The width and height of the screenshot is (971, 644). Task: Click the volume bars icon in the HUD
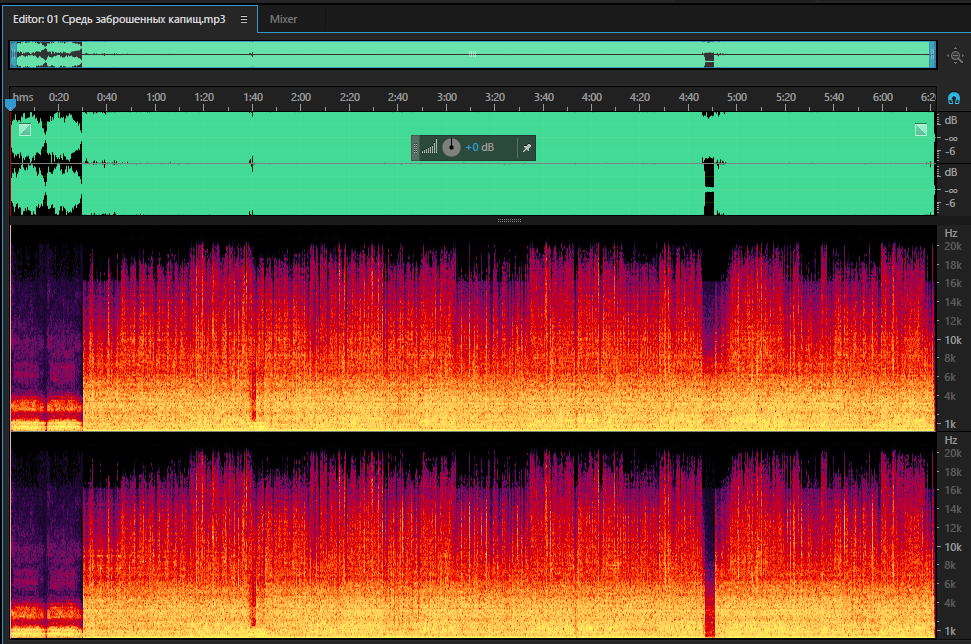(x=430, y=147)
